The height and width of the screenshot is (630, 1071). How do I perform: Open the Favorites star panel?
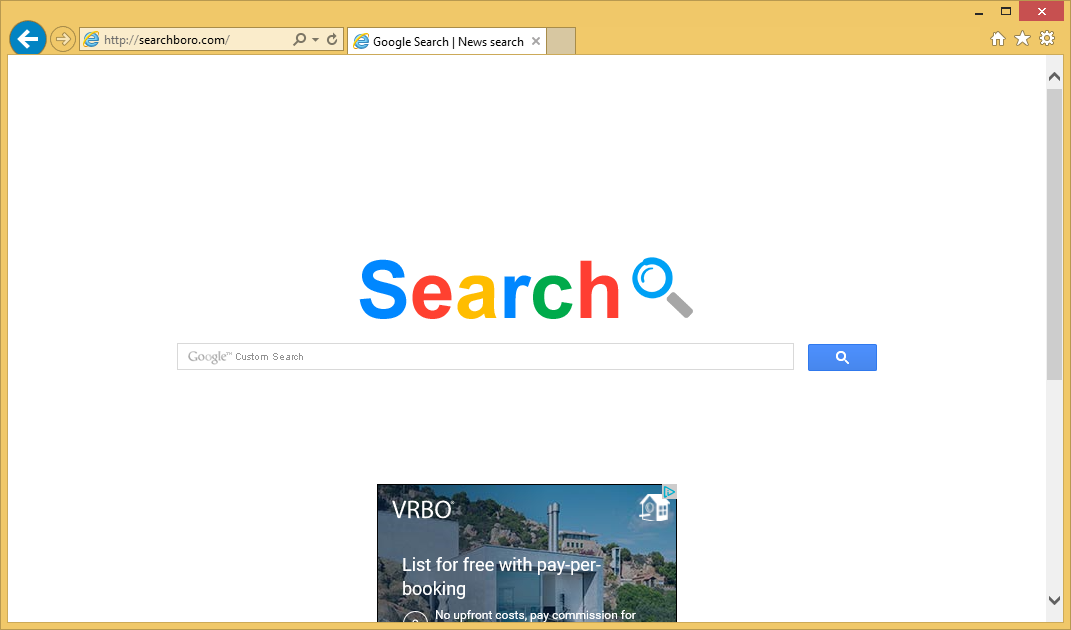(x=1022, y=38)
